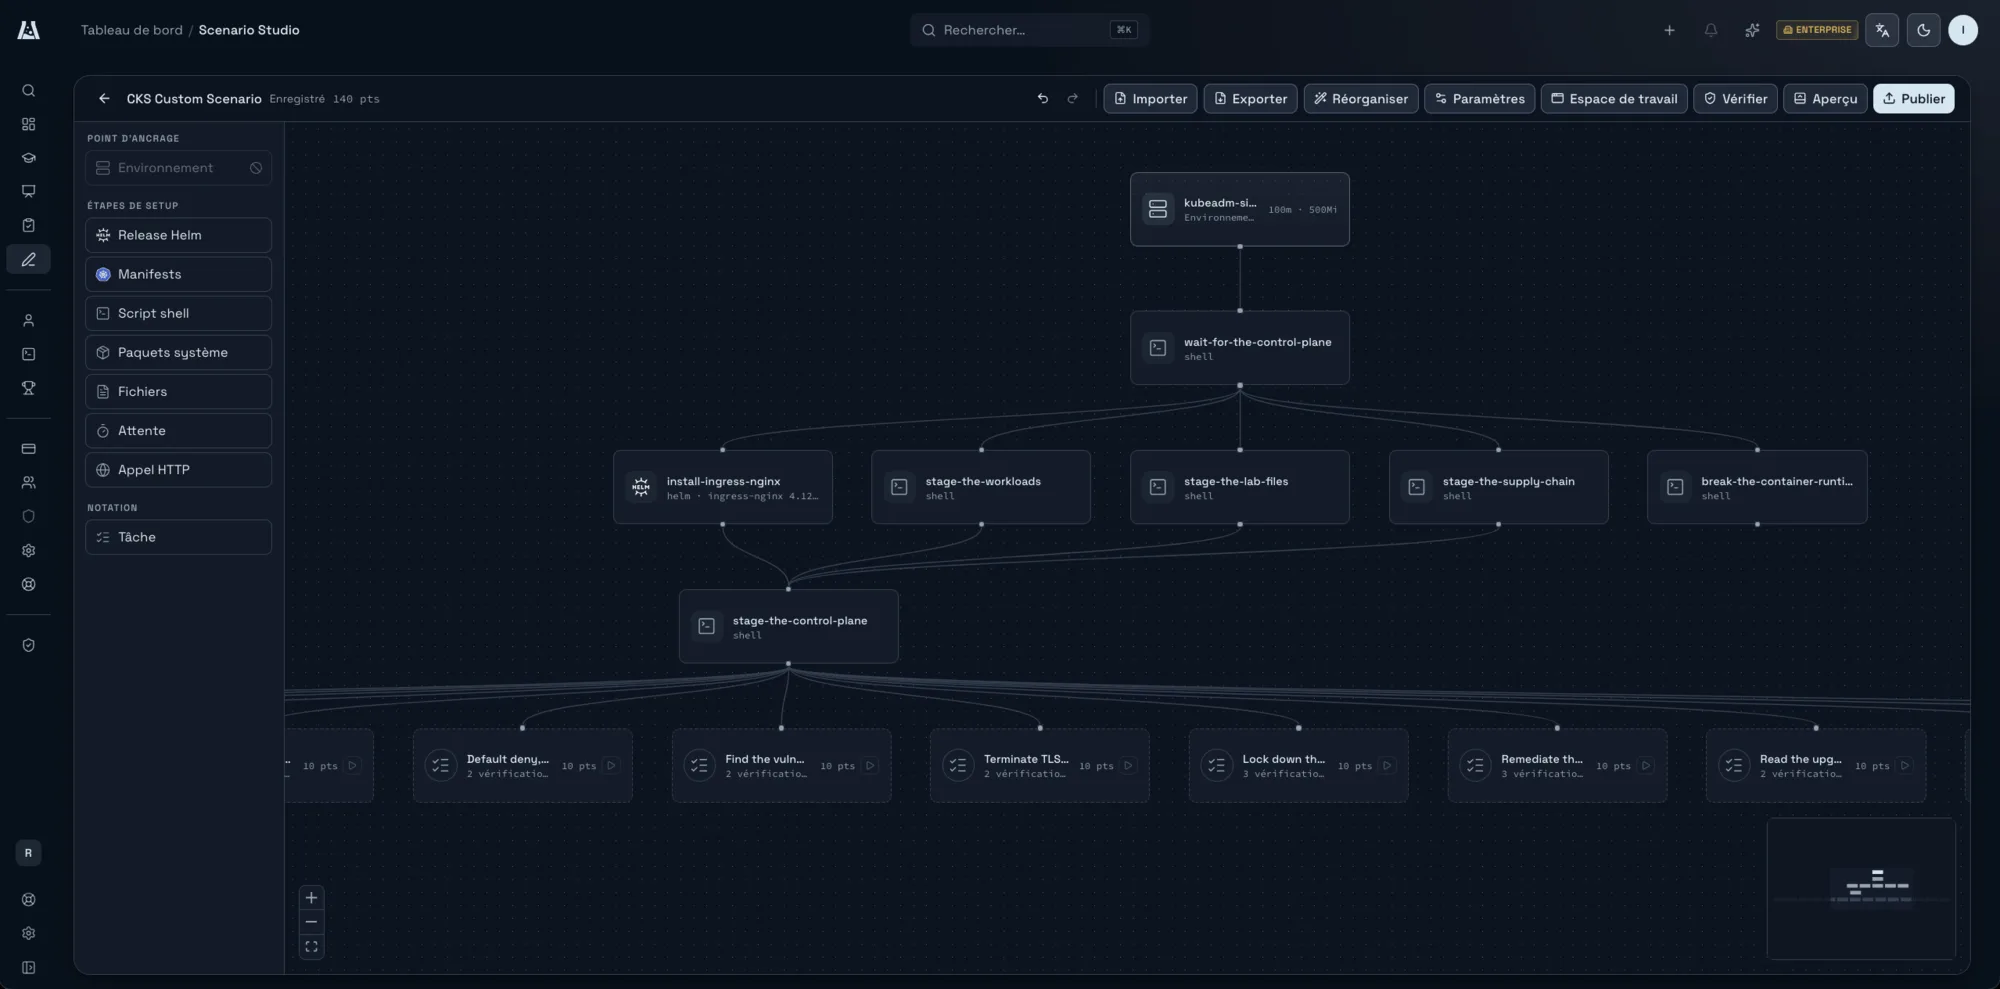Screen dimensions: 2000x989
Task: Publish the scenario with Publier
Action: [1913, 99]
